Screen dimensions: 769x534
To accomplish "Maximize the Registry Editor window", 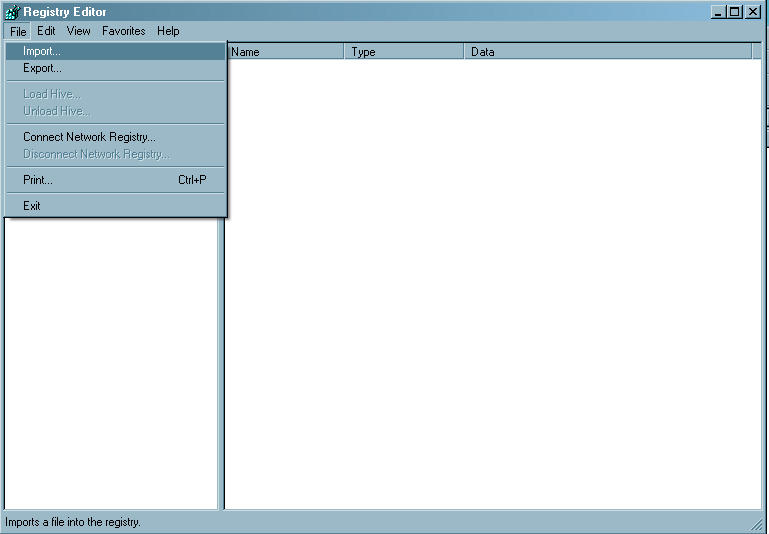I will [735, 12].
